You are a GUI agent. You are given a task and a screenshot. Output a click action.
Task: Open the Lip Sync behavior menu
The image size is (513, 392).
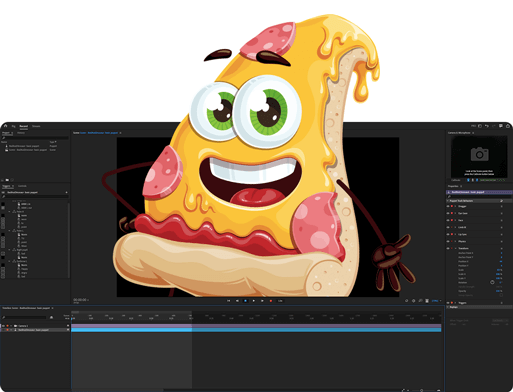coord(502,234)
